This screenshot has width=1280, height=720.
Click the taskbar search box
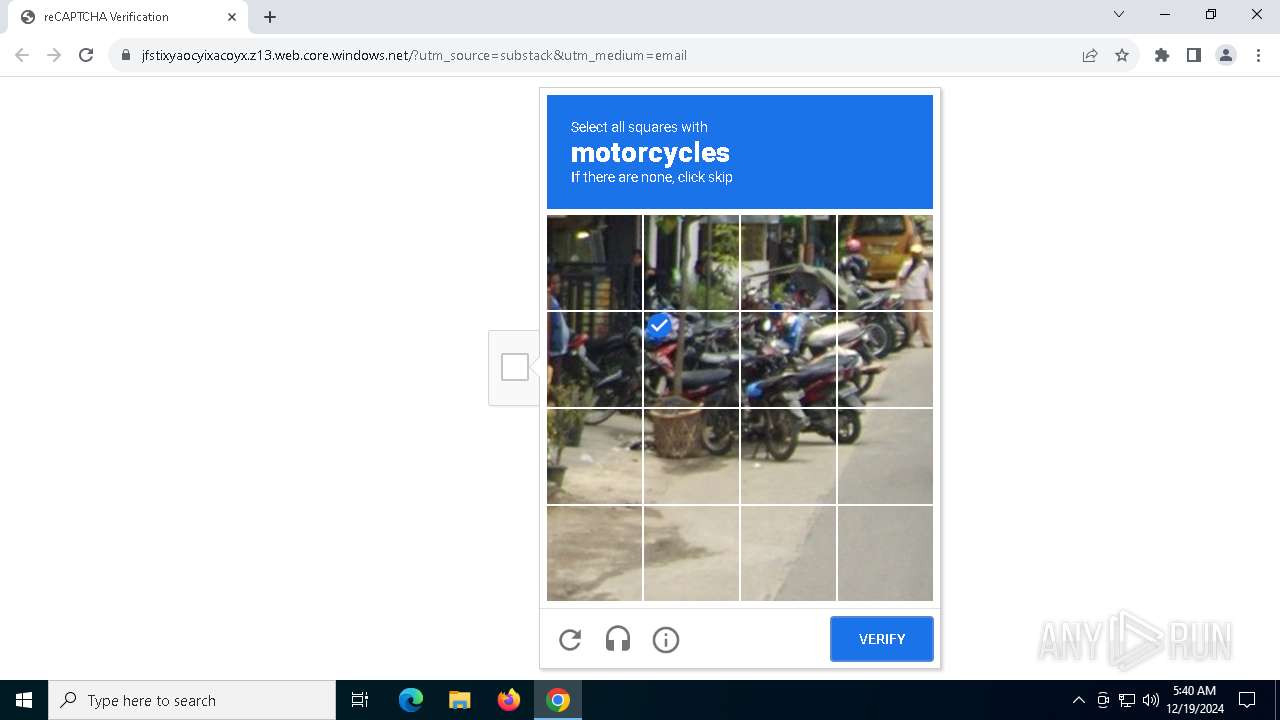(x=192, y=700)
